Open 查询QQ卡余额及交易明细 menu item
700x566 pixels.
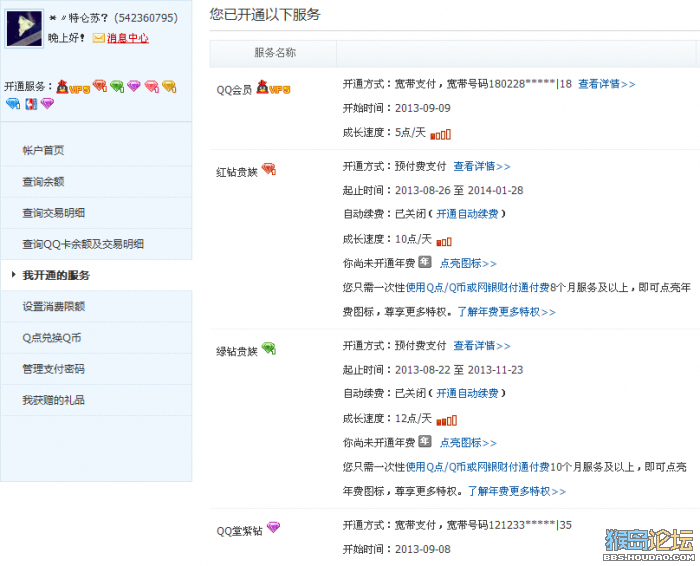(x=83, y=244)
